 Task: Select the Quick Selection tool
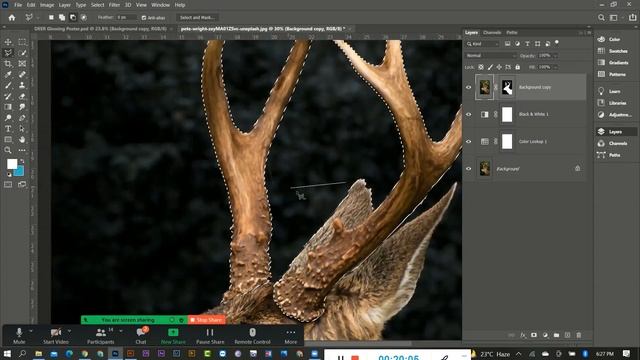tap(22, 53)
